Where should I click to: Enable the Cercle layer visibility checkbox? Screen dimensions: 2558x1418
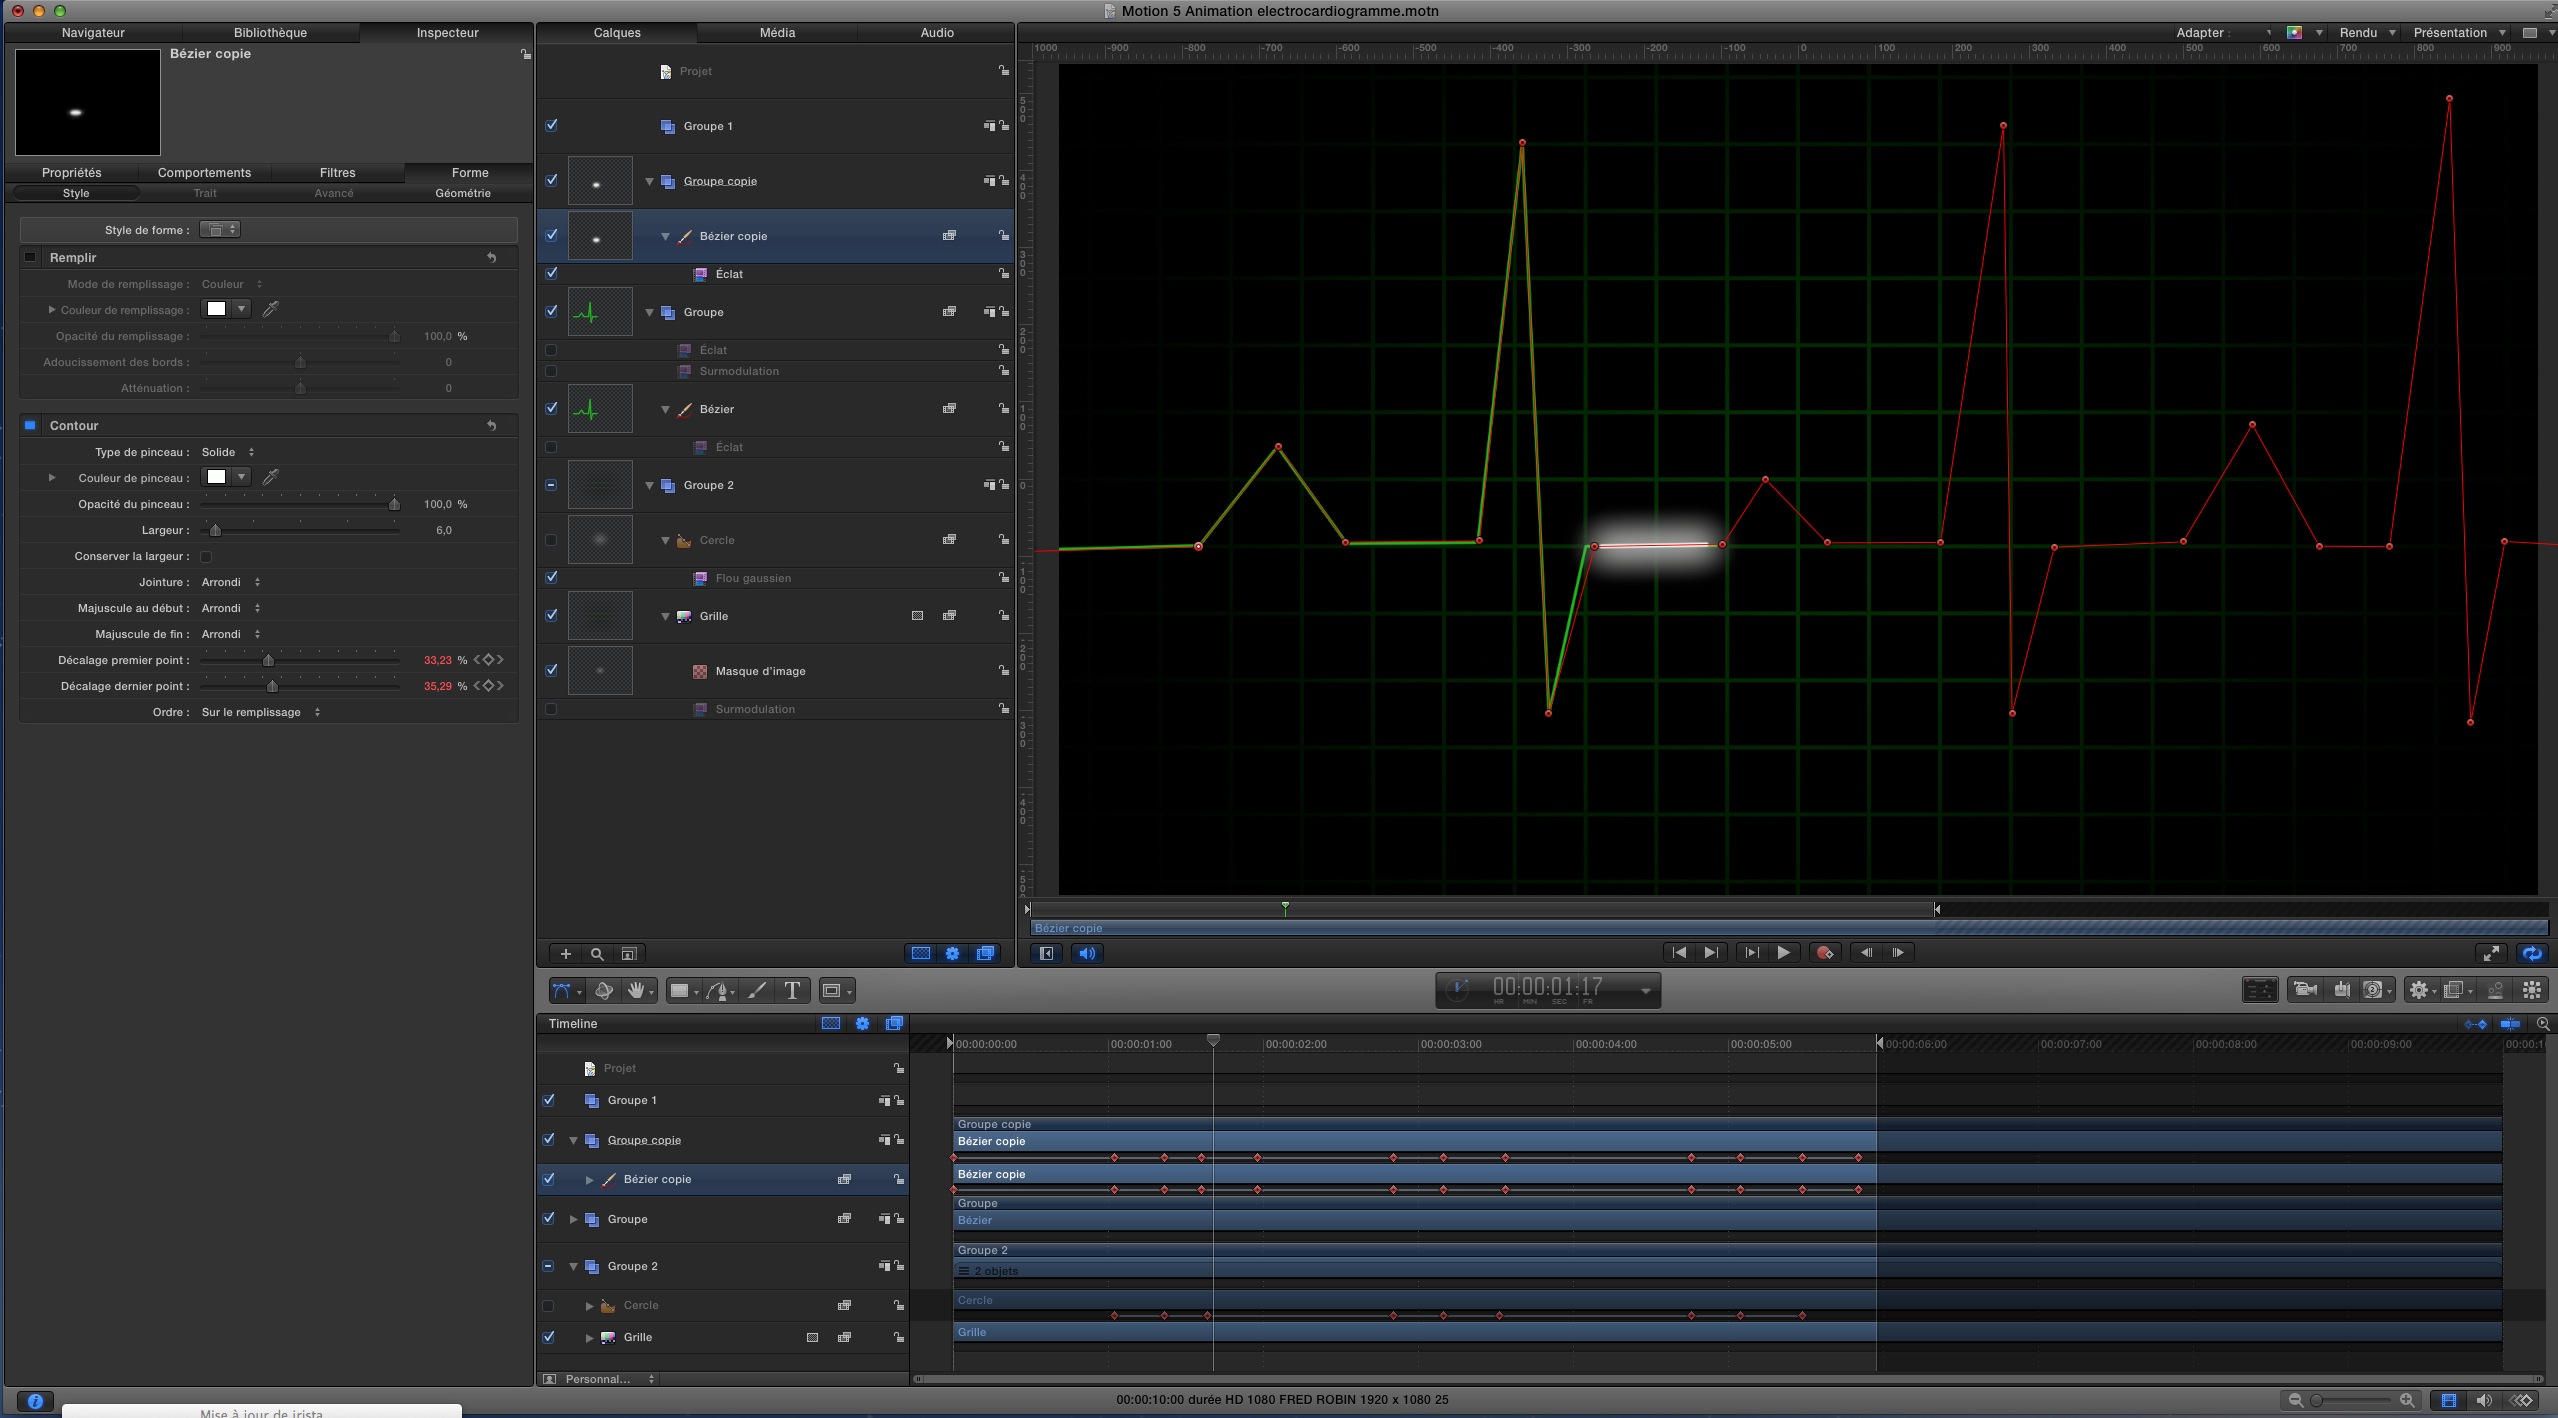[x=551, y=540]
